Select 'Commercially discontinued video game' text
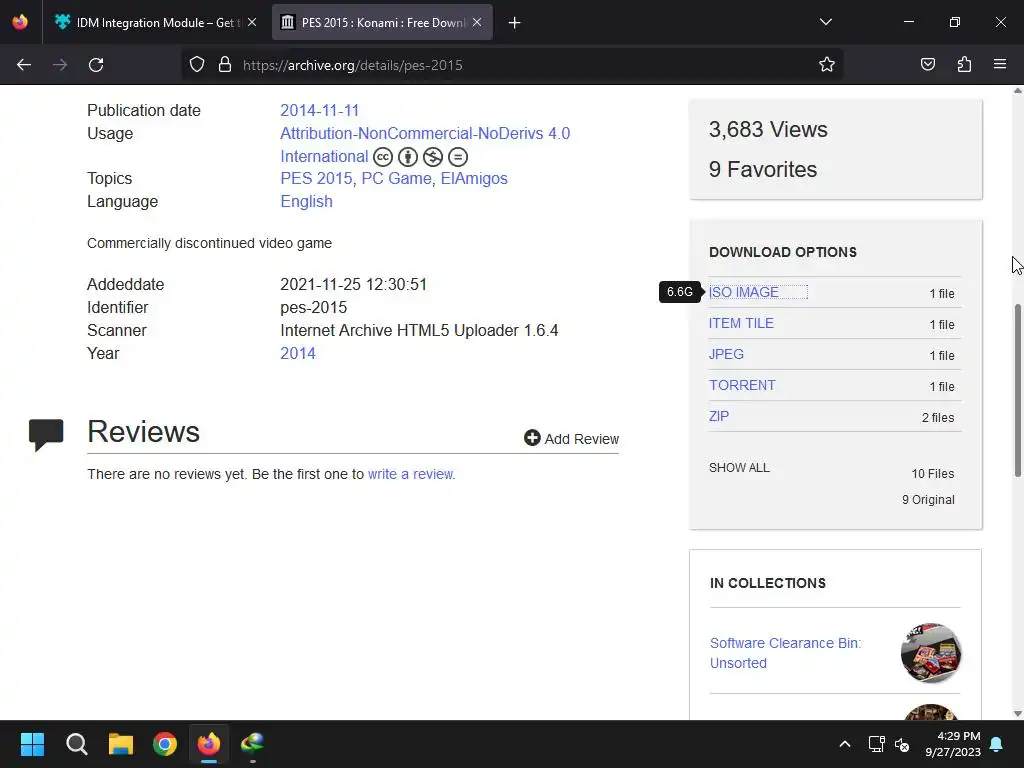Screen dimensions: 1024x768 (x=209, y=243)
